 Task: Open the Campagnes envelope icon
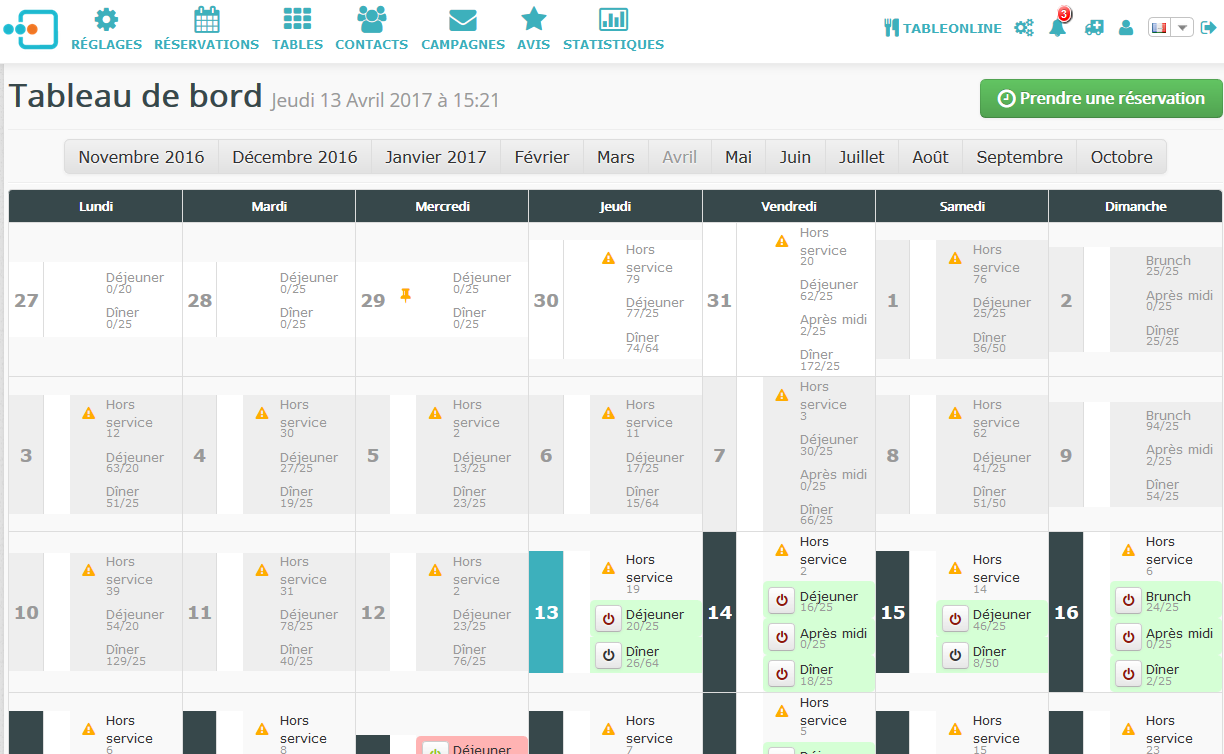coord(462,20)
